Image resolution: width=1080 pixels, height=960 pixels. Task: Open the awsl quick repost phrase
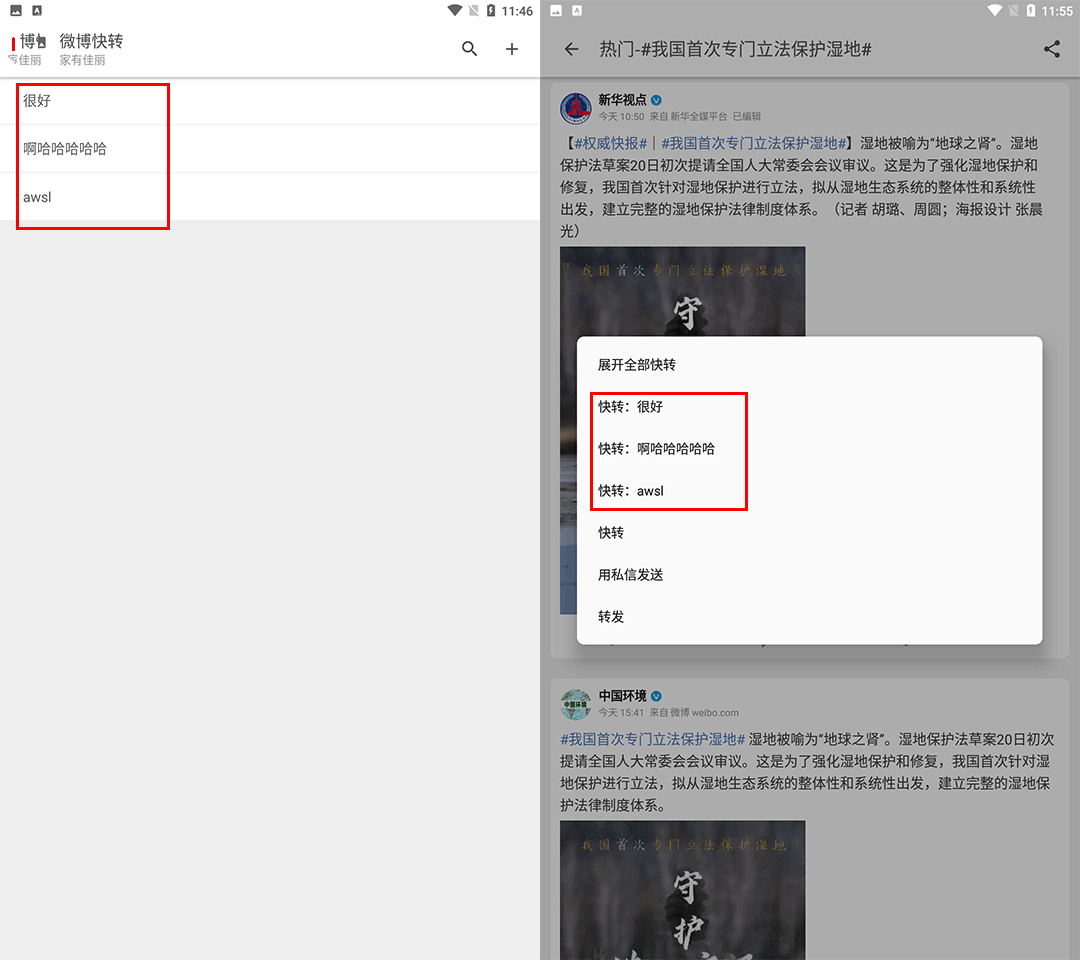270,197
